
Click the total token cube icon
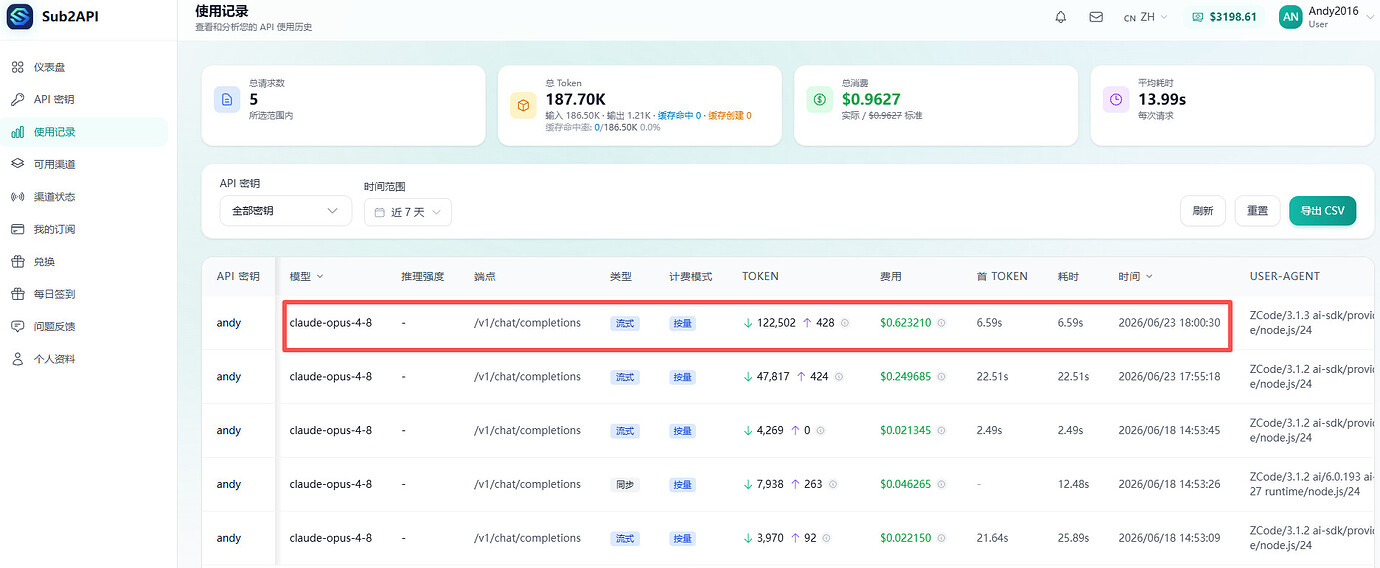point(523,105)
